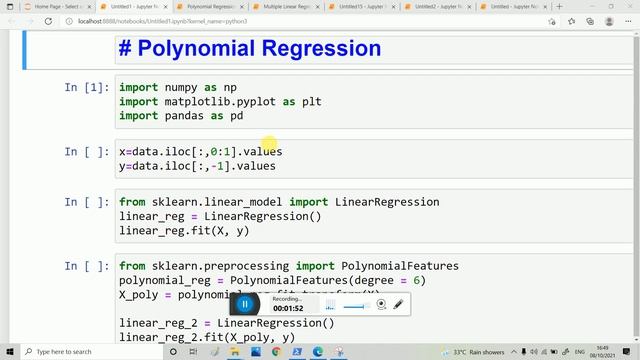
Task: Click the Type here to search box
Action: coord(91,351)
